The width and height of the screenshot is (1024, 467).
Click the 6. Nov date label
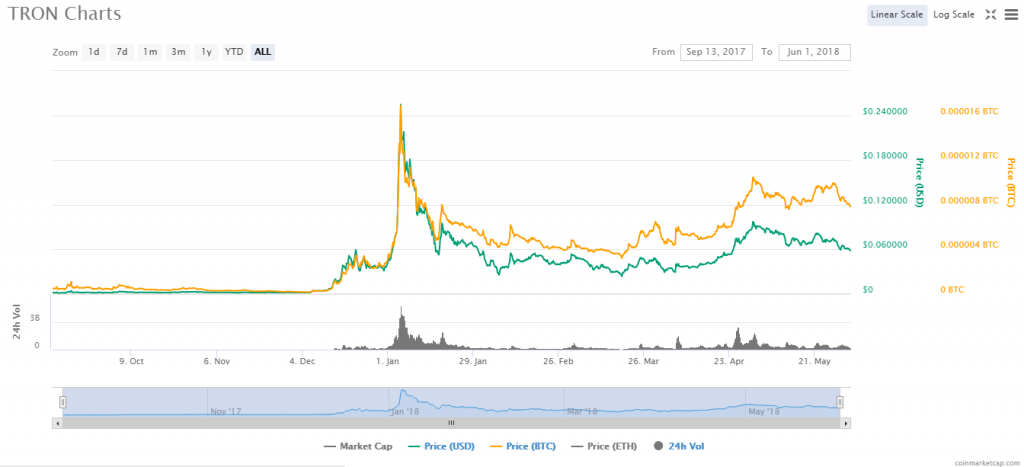coord(217,361)
